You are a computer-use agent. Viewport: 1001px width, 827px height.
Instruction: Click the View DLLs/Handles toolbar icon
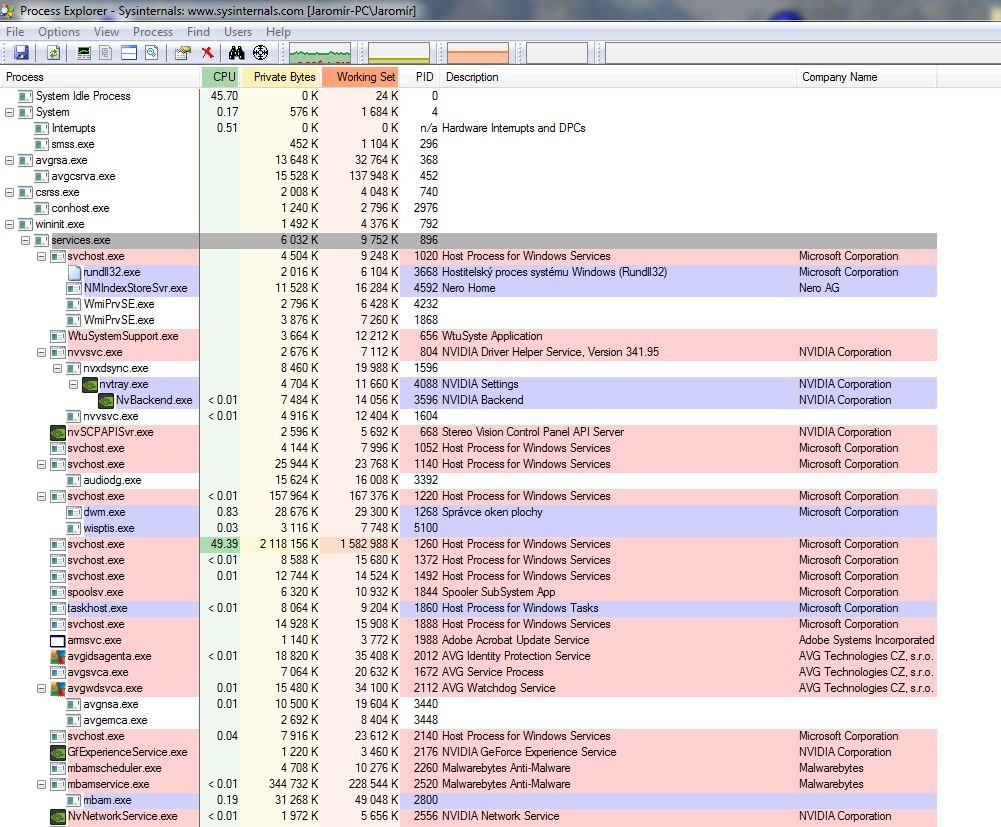pyautogui.click(x=152, y=53)
